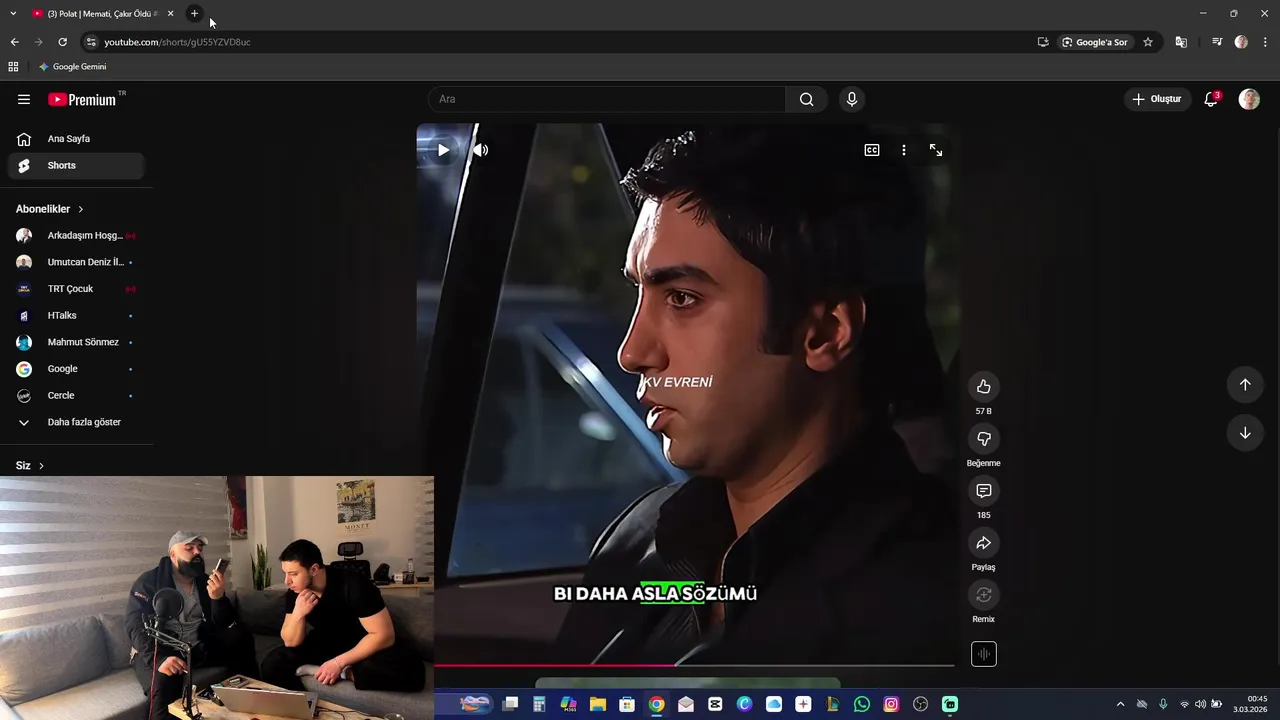
Task: Open the YouTube hamburger guide menu
Action: point(24,99)
